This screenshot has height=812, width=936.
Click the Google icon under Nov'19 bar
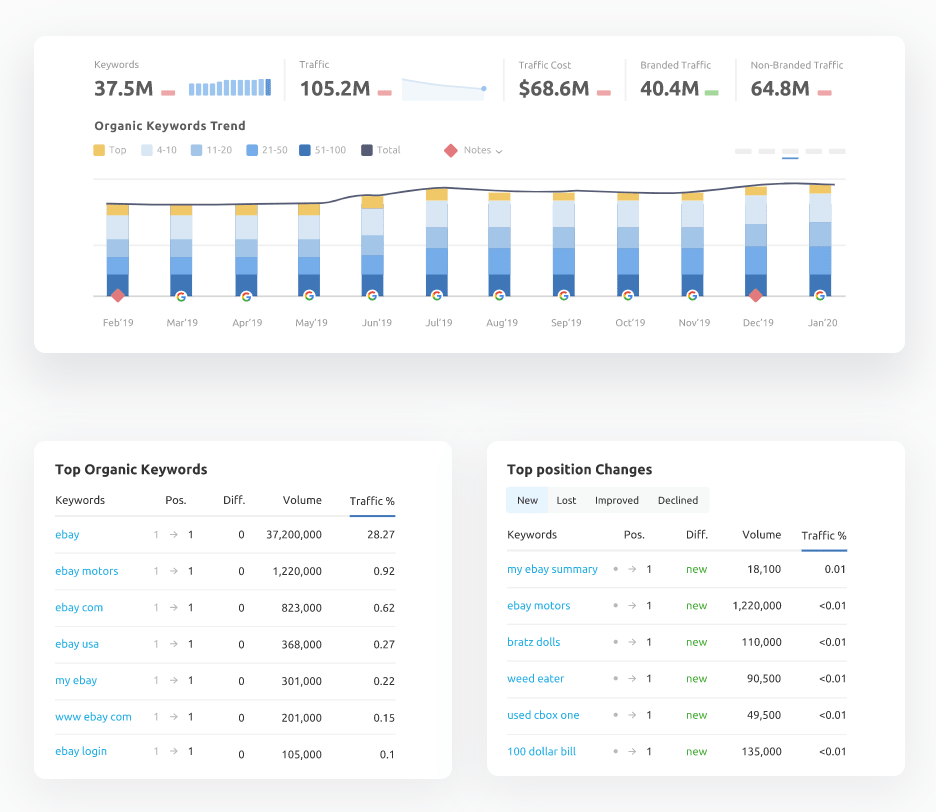coord(692,296)
